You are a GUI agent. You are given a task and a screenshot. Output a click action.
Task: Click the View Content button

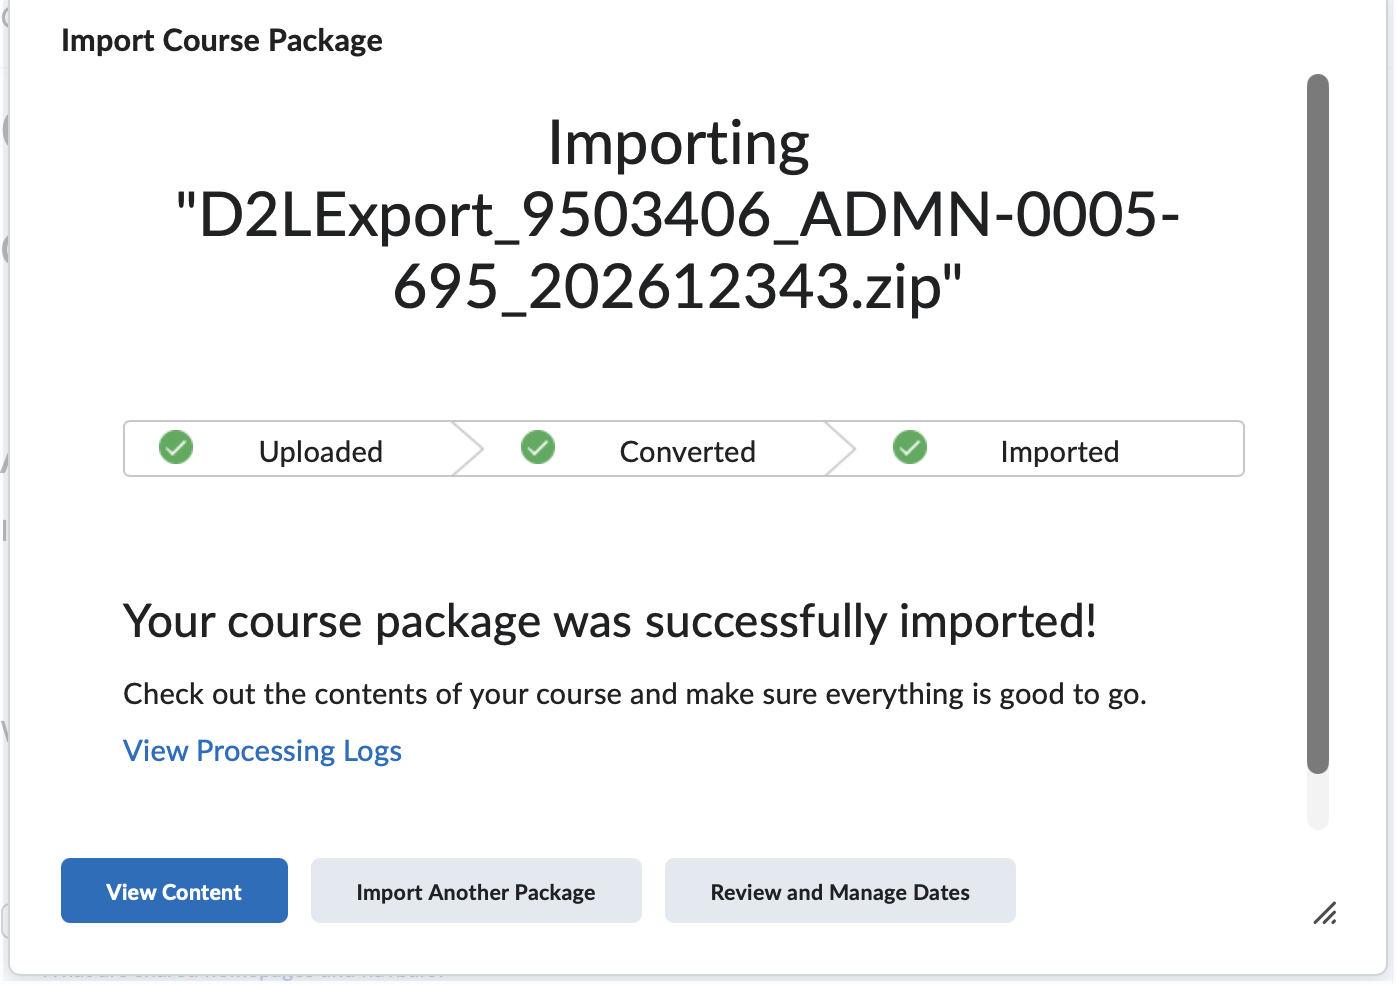click(173, 890)
